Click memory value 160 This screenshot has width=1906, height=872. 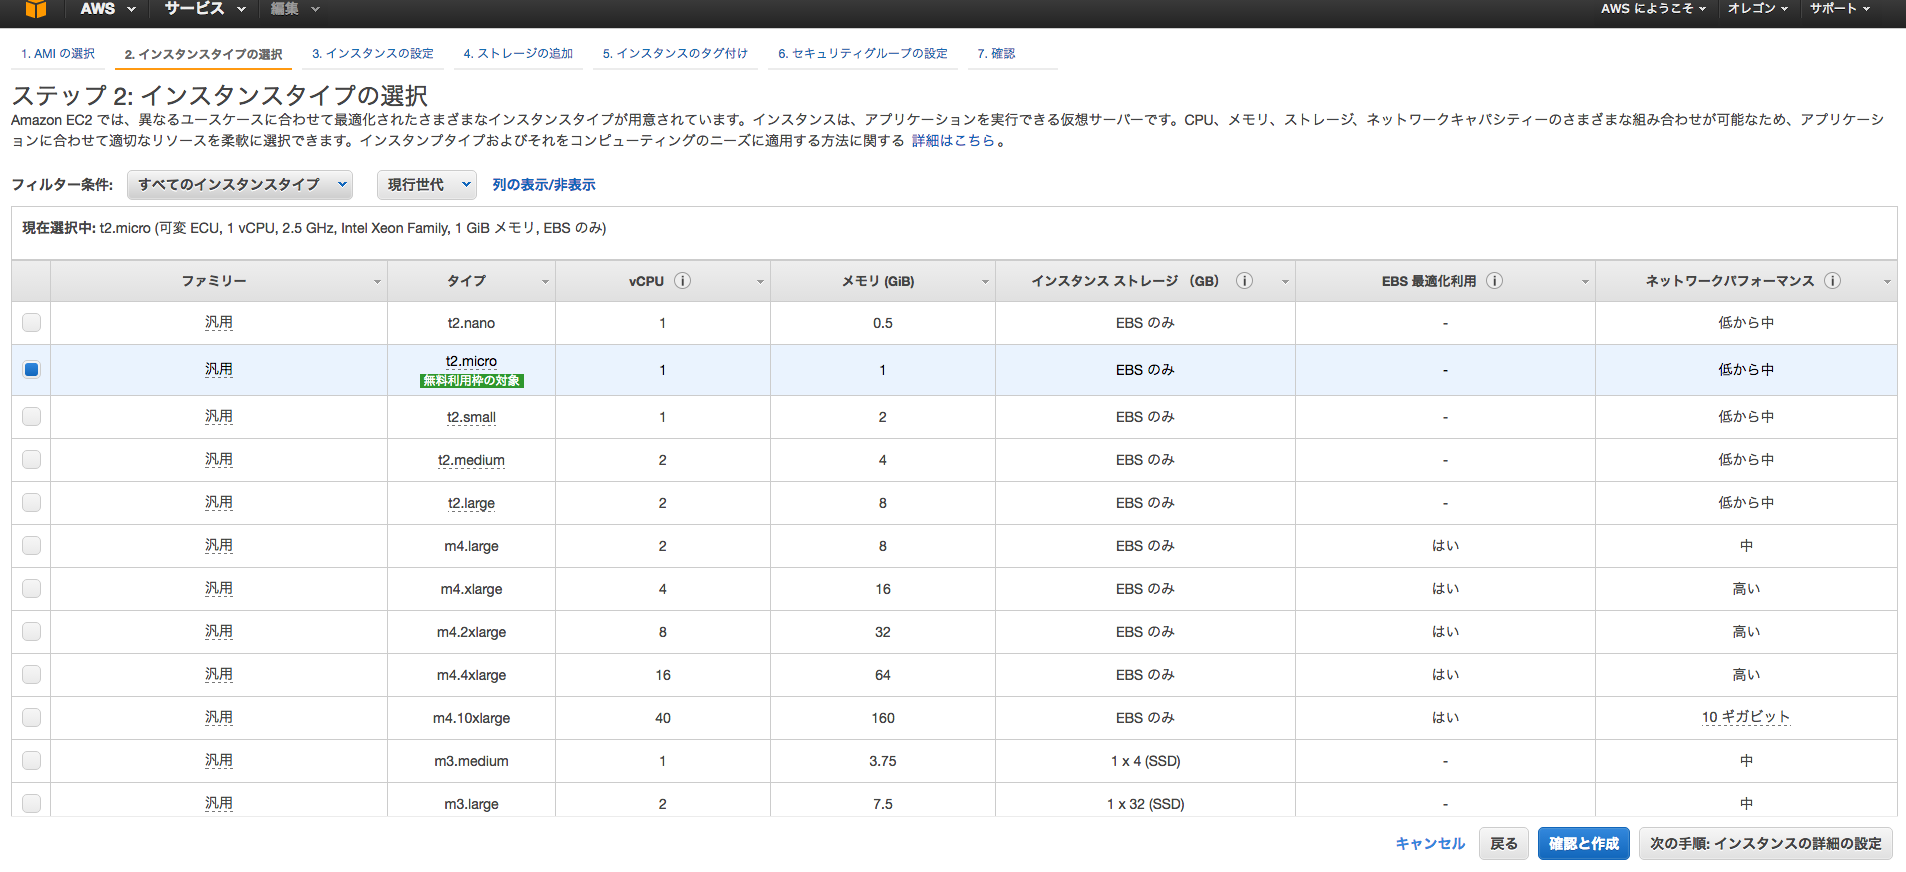[x=883, y=718]
